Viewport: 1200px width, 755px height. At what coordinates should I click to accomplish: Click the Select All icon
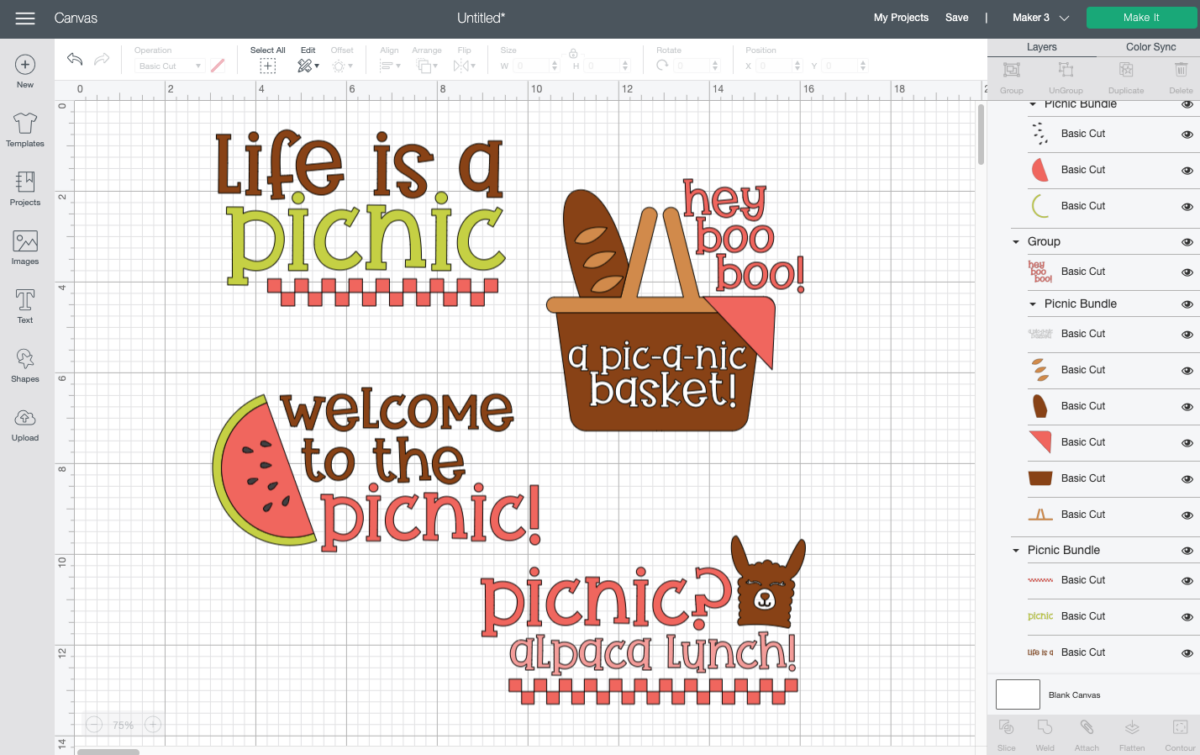(267, 66)
